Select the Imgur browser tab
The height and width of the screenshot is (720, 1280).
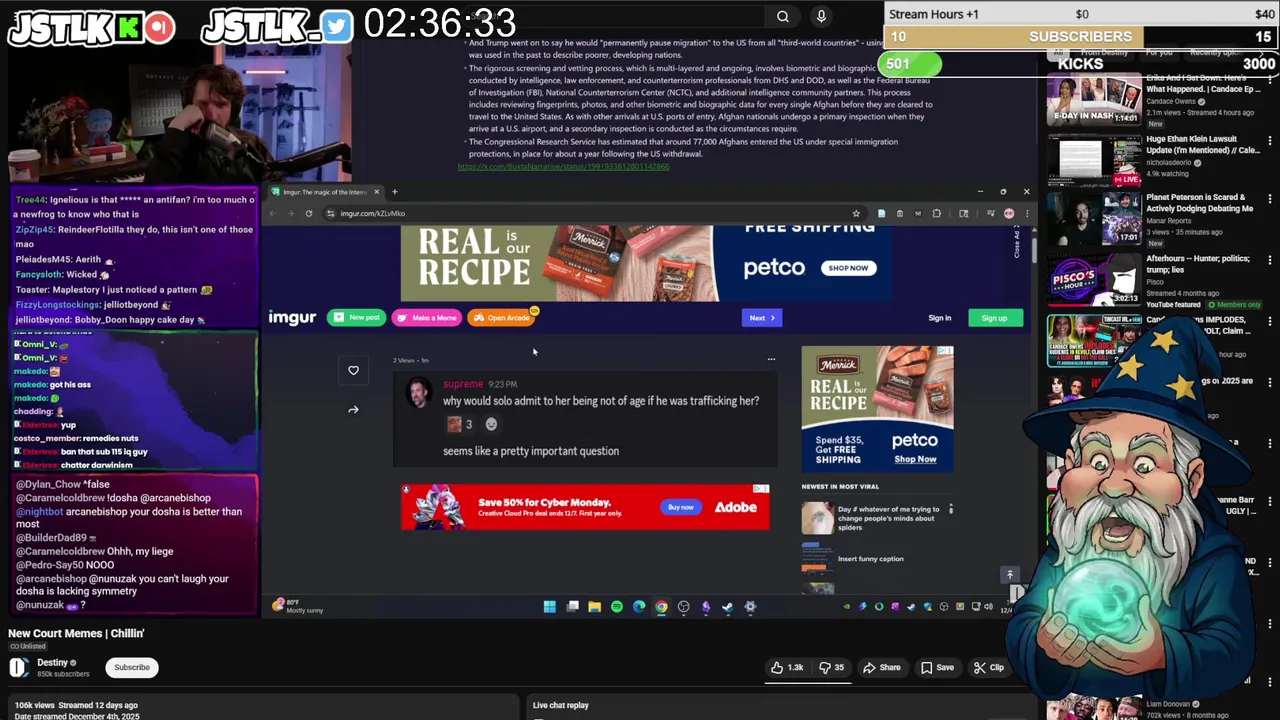[324, 192]
